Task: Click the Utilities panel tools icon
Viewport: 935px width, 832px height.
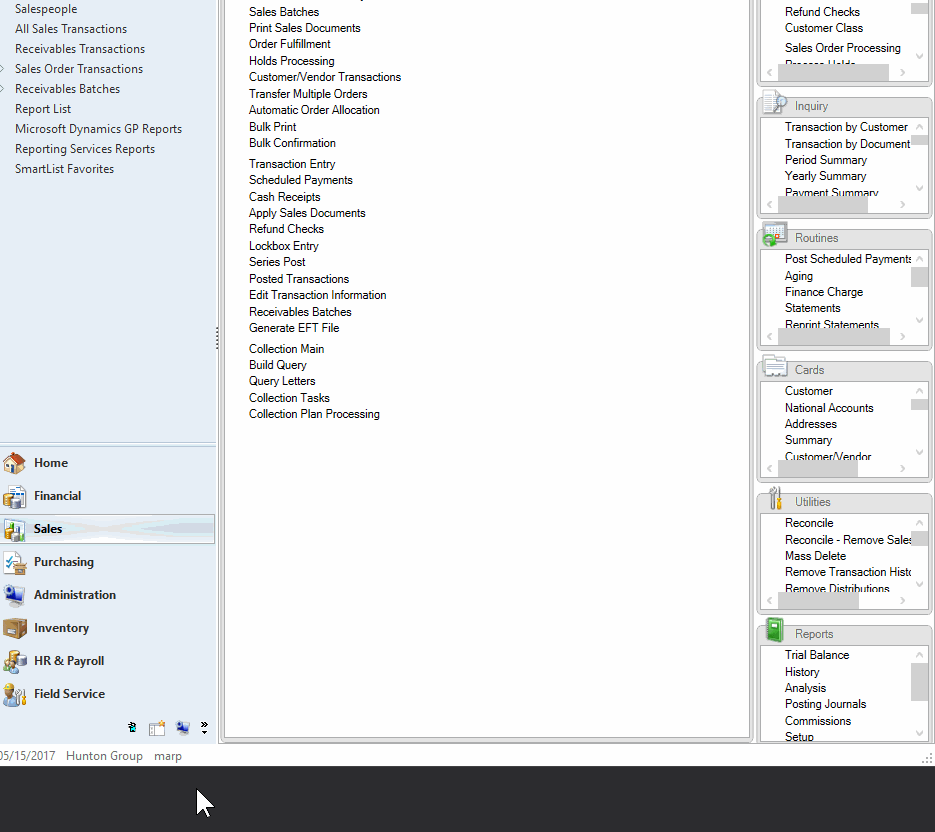Action: (x=774, y=499)
